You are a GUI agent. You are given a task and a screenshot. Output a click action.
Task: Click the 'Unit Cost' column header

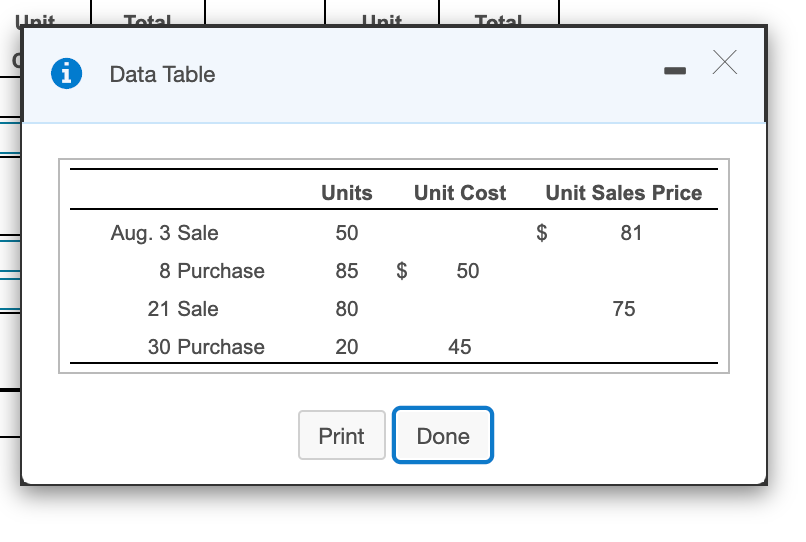click(x=460, y=193)
